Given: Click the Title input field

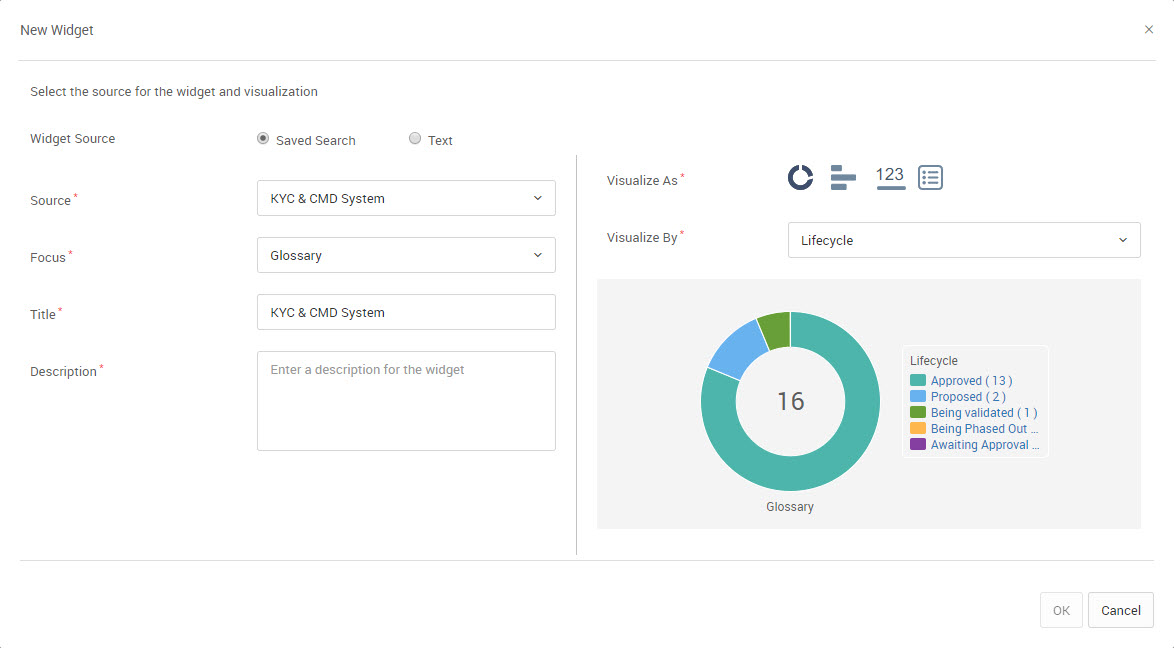Looking at the screenshot, I should (406, 312).
